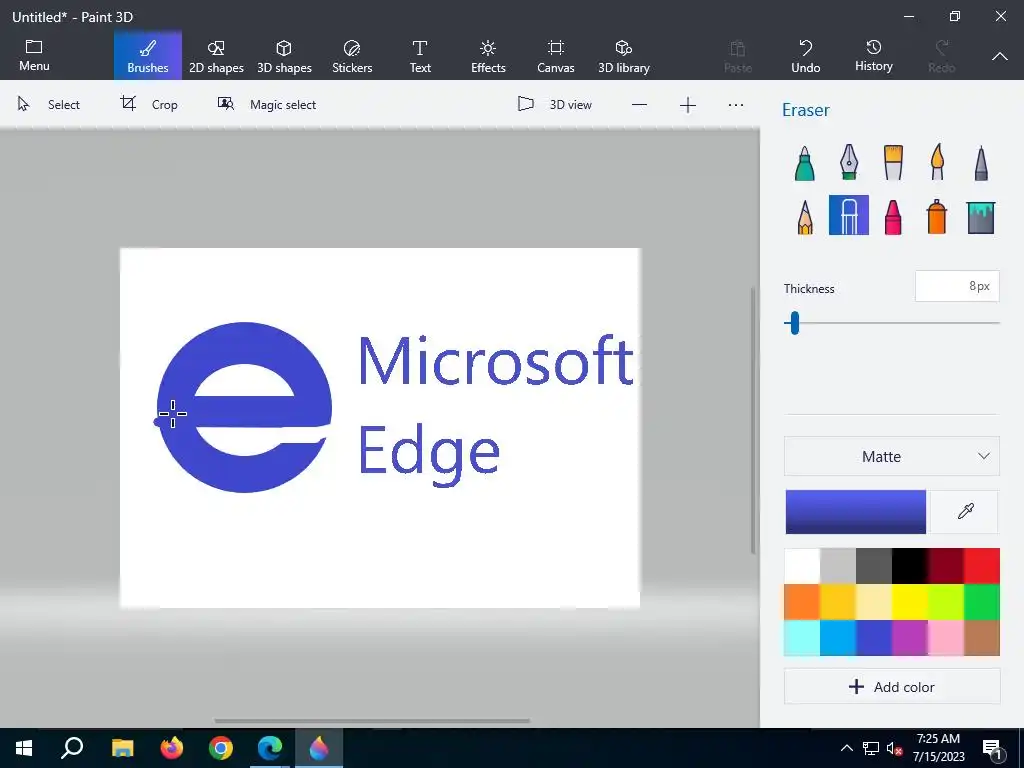Open the History panel
1024x768 pixels.
[x=873, y=56]
